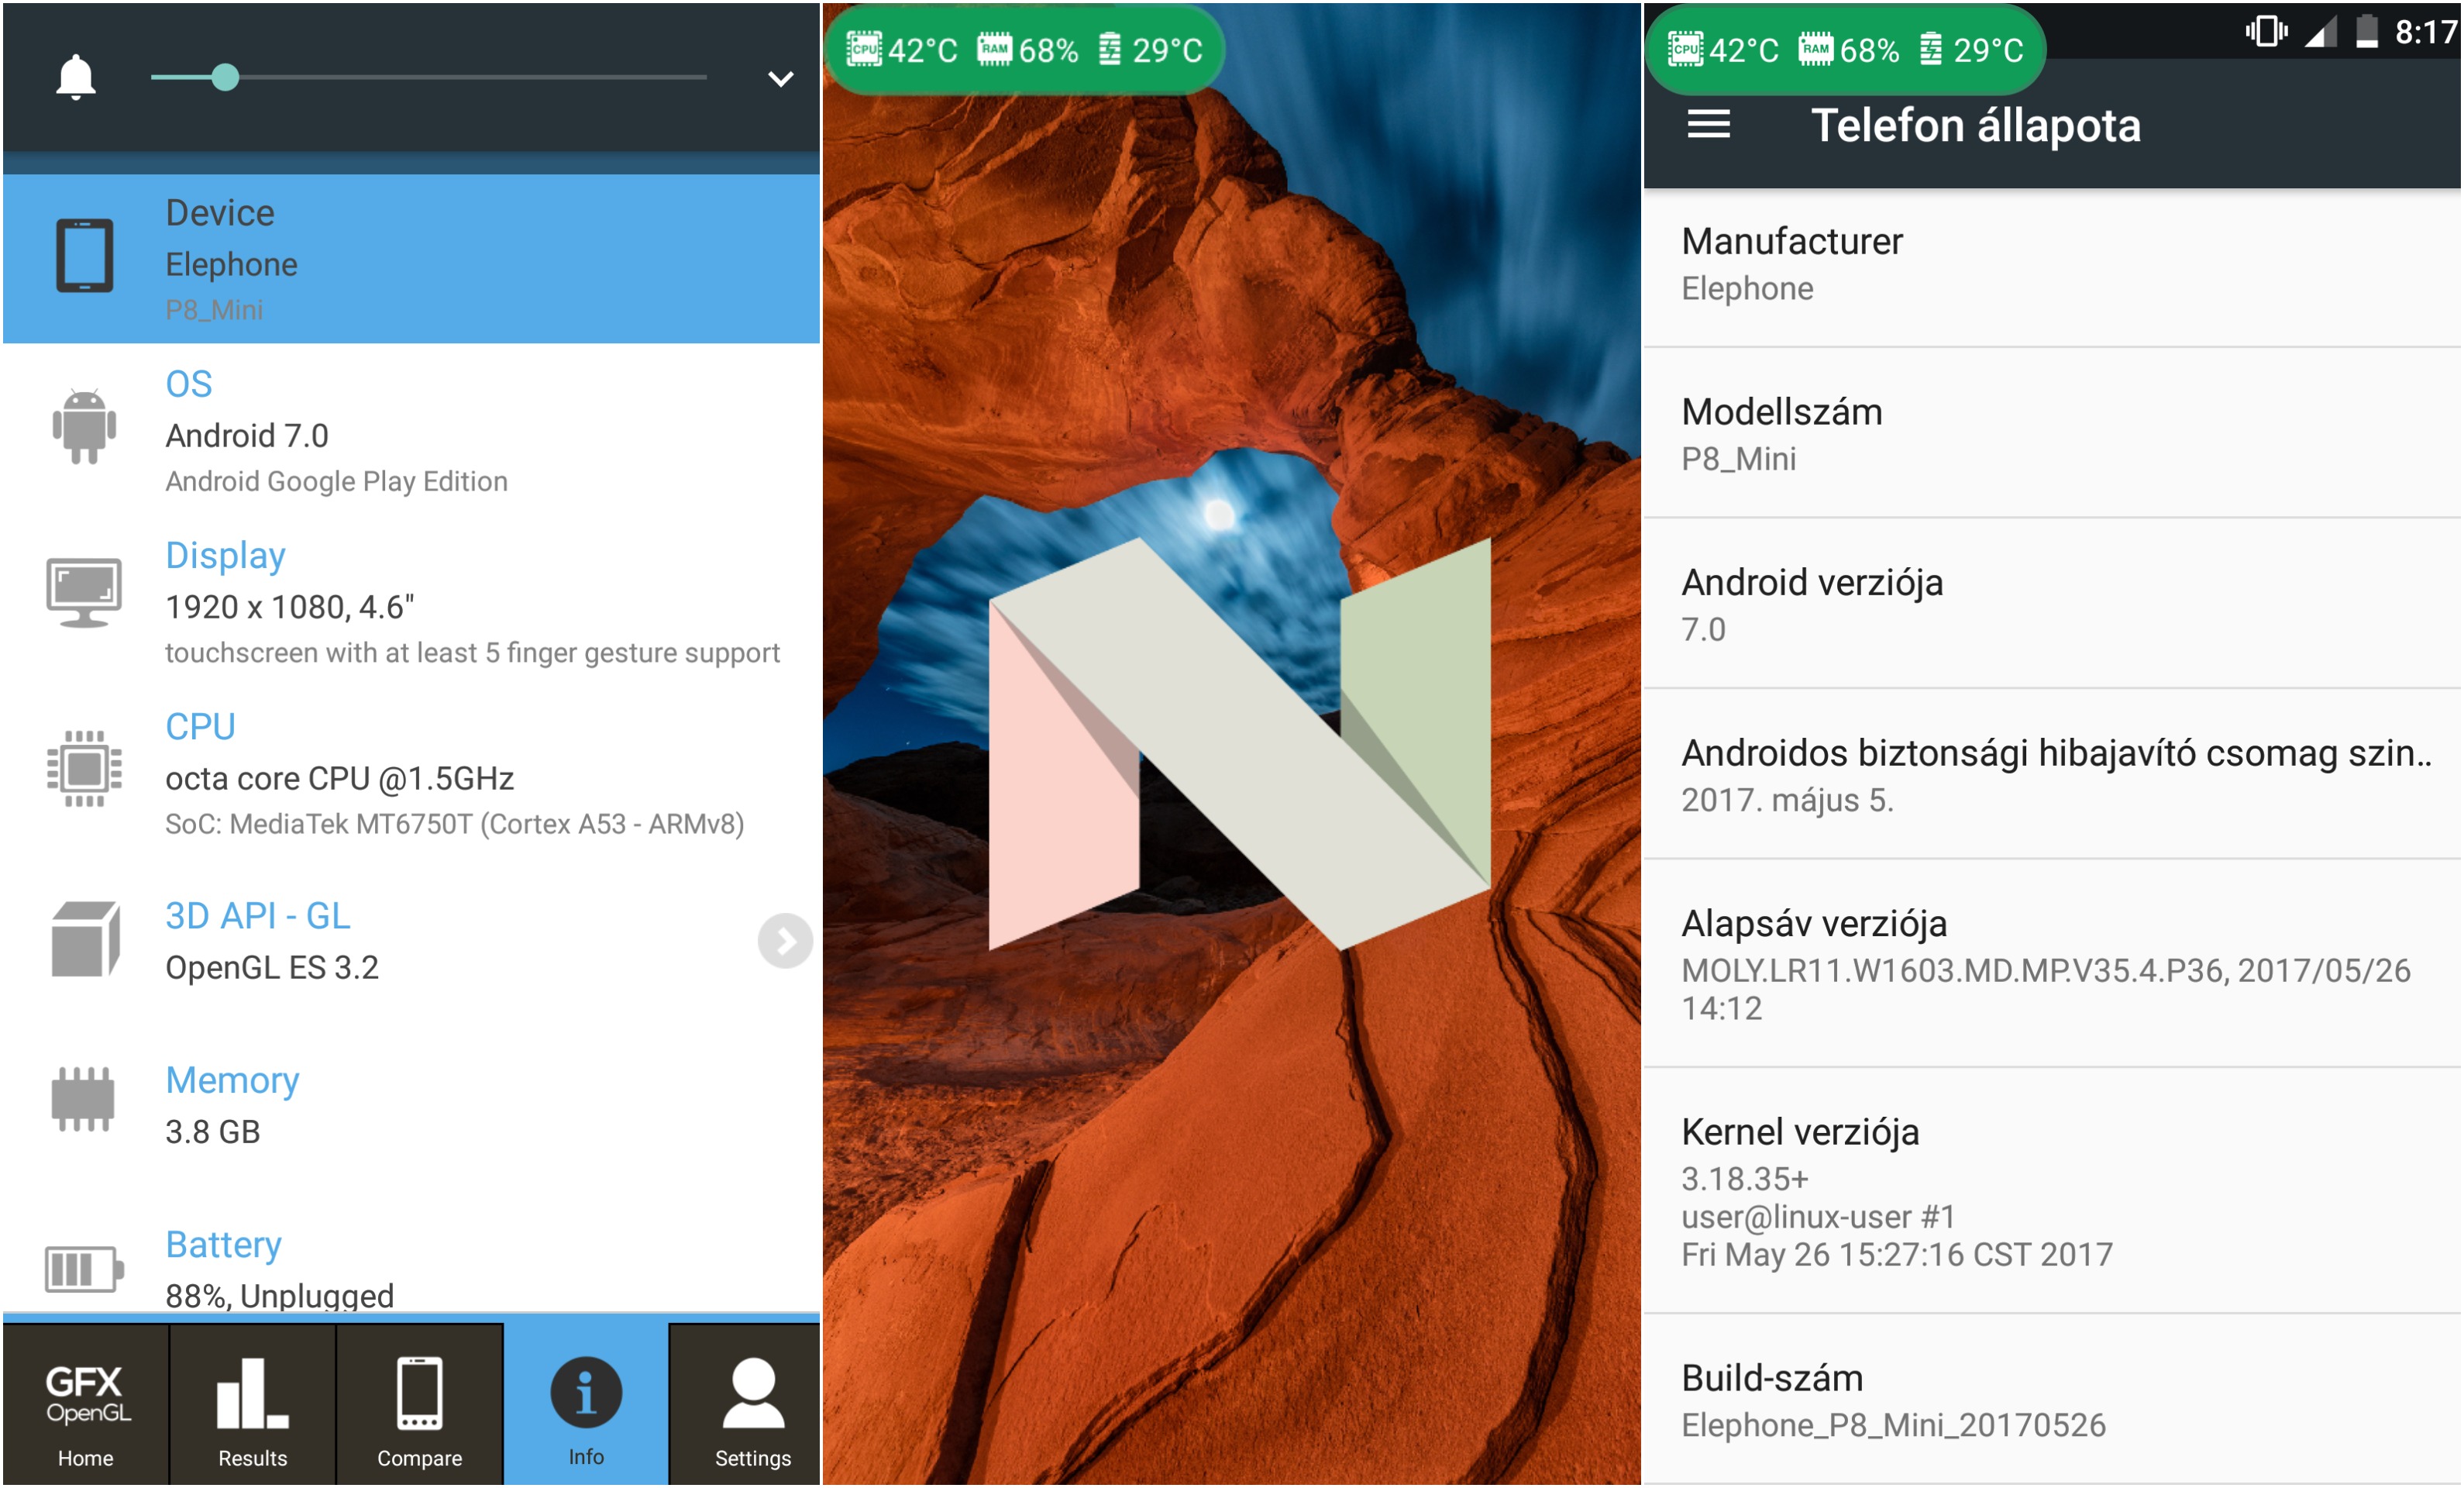2464x1488 pixels.
Task: Tap the 3D API cube icon
Action: [84, 939]
